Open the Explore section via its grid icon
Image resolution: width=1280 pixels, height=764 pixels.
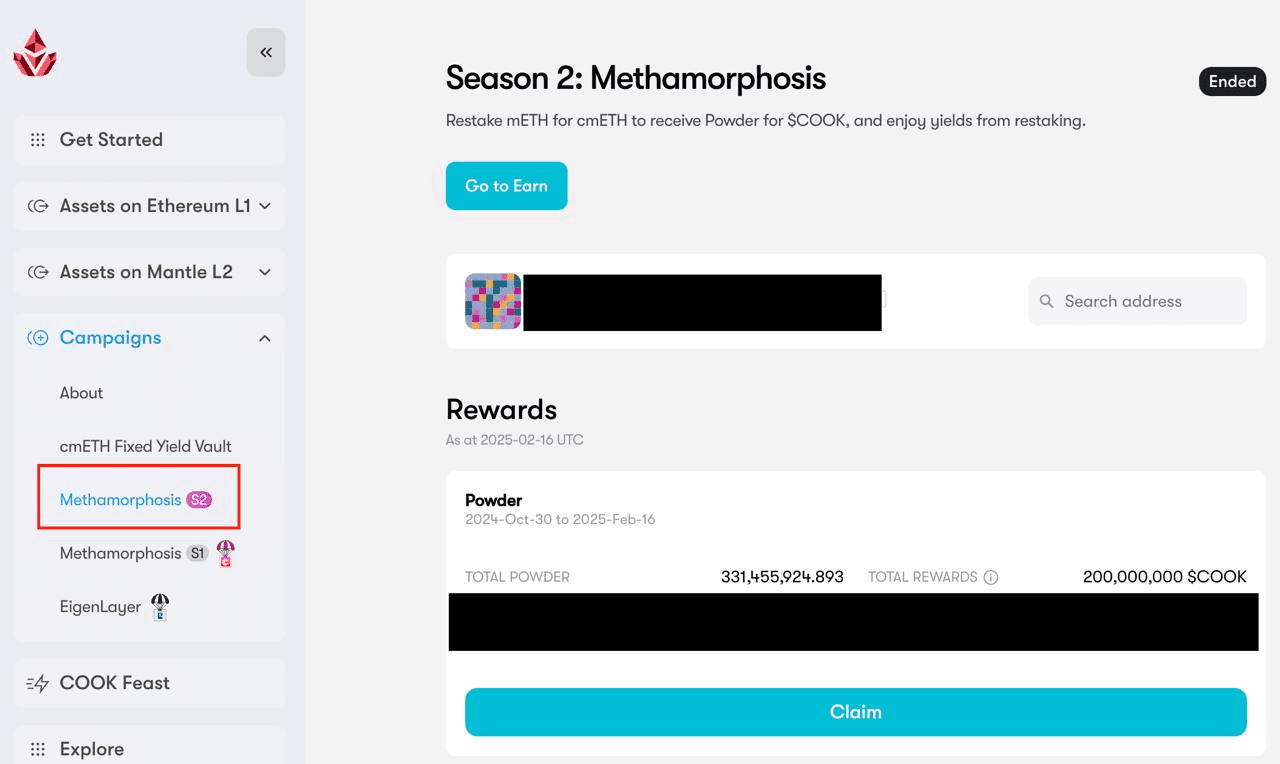(38, 748)
